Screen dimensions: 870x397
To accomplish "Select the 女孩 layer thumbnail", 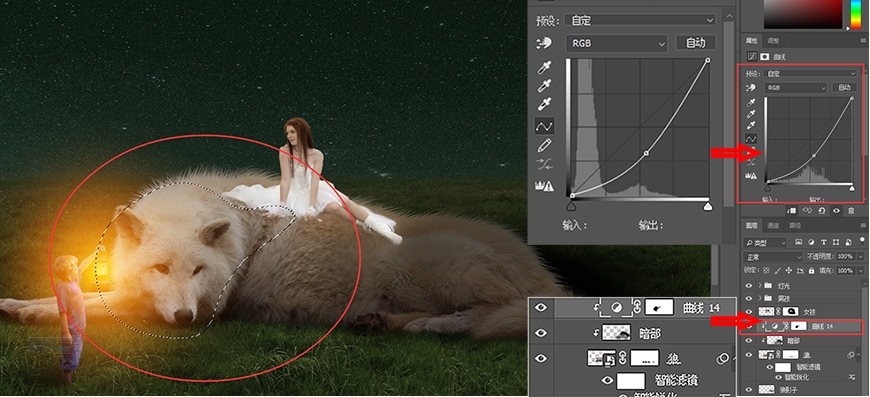I will (x=765, y=312).
